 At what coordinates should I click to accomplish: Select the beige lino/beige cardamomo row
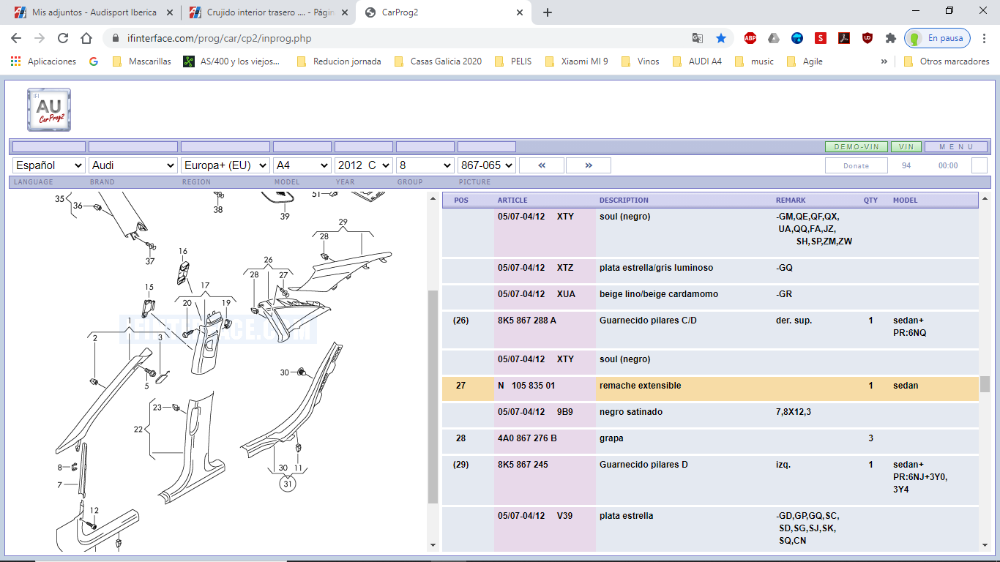[710, 297]
